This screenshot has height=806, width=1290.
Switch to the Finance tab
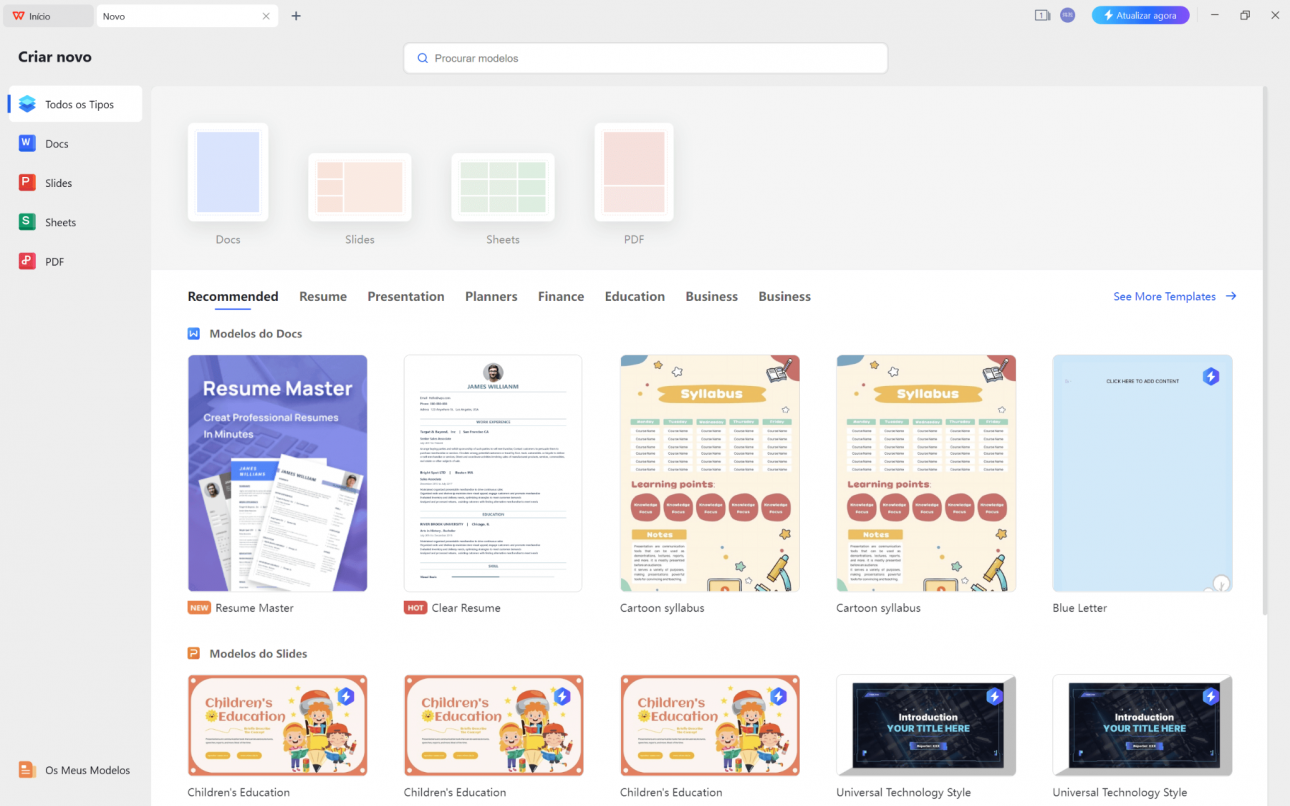tap(561, 296)
